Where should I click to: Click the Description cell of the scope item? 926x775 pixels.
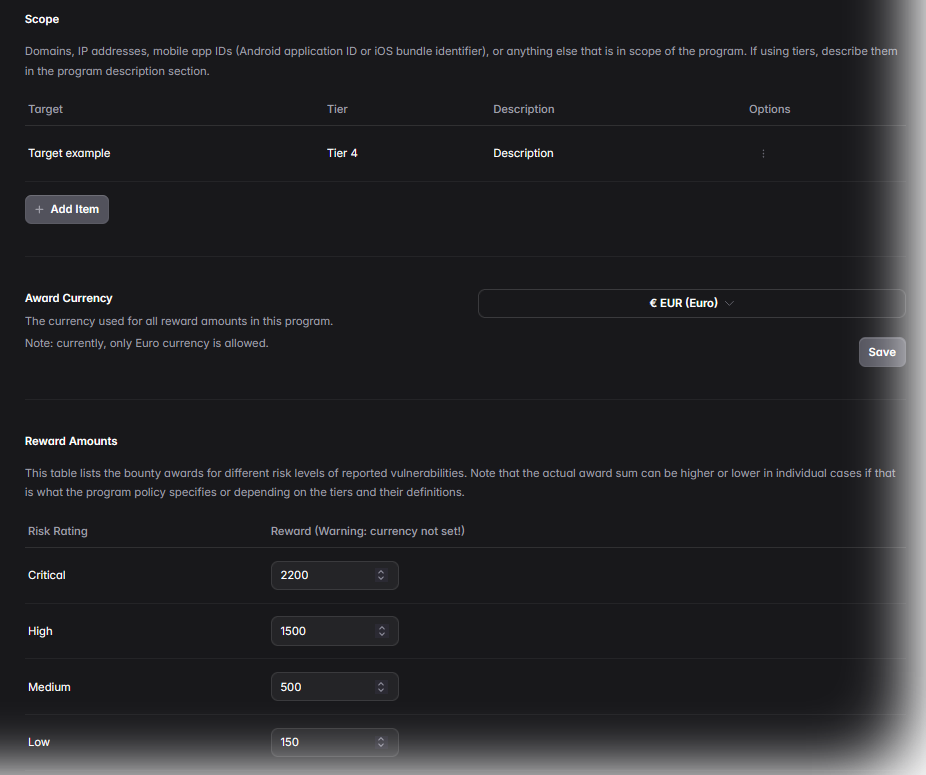523,154
